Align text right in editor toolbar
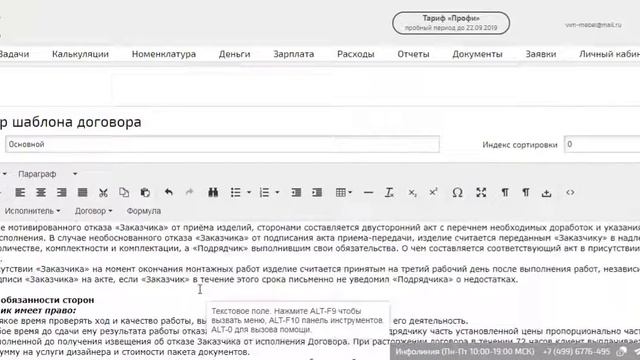The image size is (640, 360). click(x=62, y=192)
